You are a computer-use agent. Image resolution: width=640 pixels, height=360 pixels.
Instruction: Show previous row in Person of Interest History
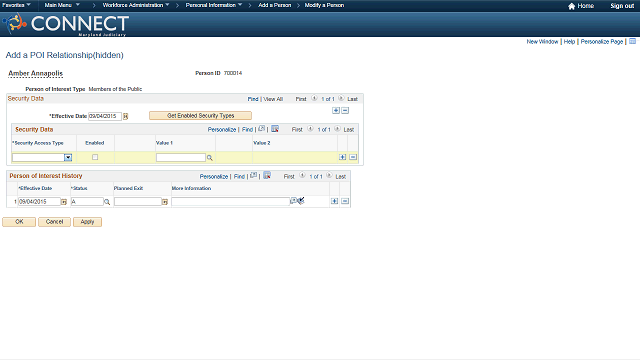302,176
